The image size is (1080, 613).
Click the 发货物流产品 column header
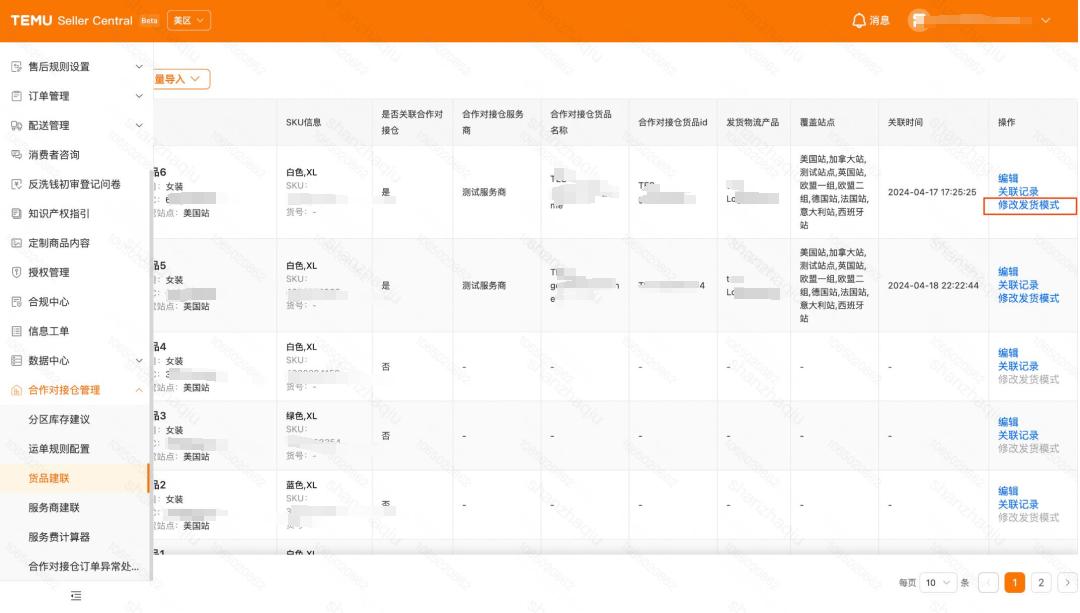pos(752,122)
